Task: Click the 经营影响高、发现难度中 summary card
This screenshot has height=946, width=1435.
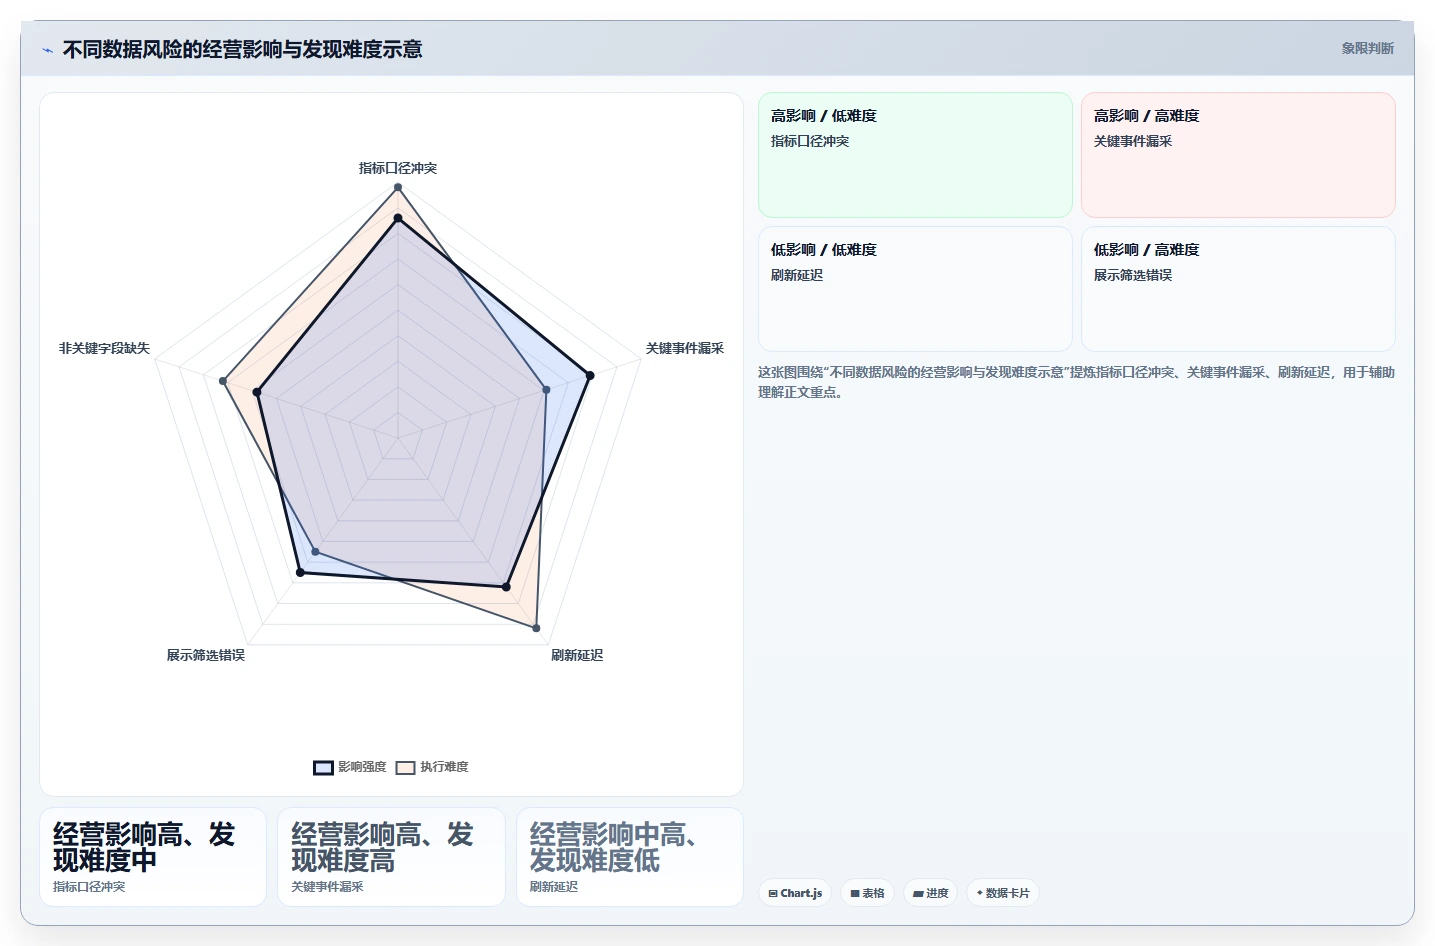Action: click(153, 857)
